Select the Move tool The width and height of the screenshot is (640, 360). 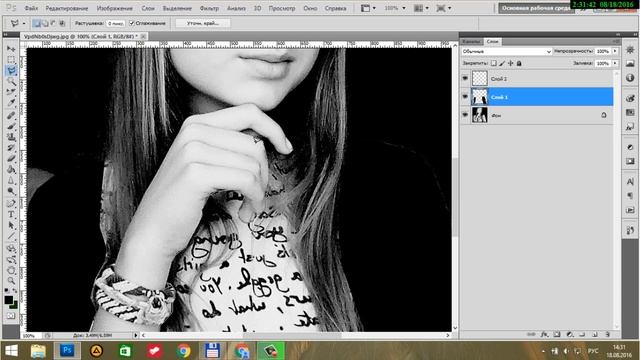pos(11,49)
